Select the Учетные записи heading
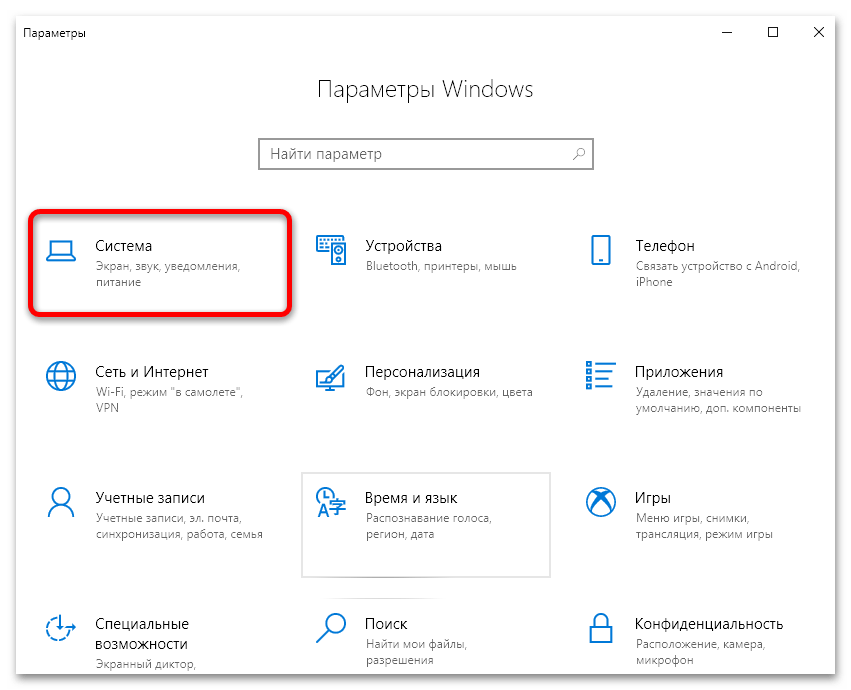This screenshot has width=851, height=690. coord(150,498)
